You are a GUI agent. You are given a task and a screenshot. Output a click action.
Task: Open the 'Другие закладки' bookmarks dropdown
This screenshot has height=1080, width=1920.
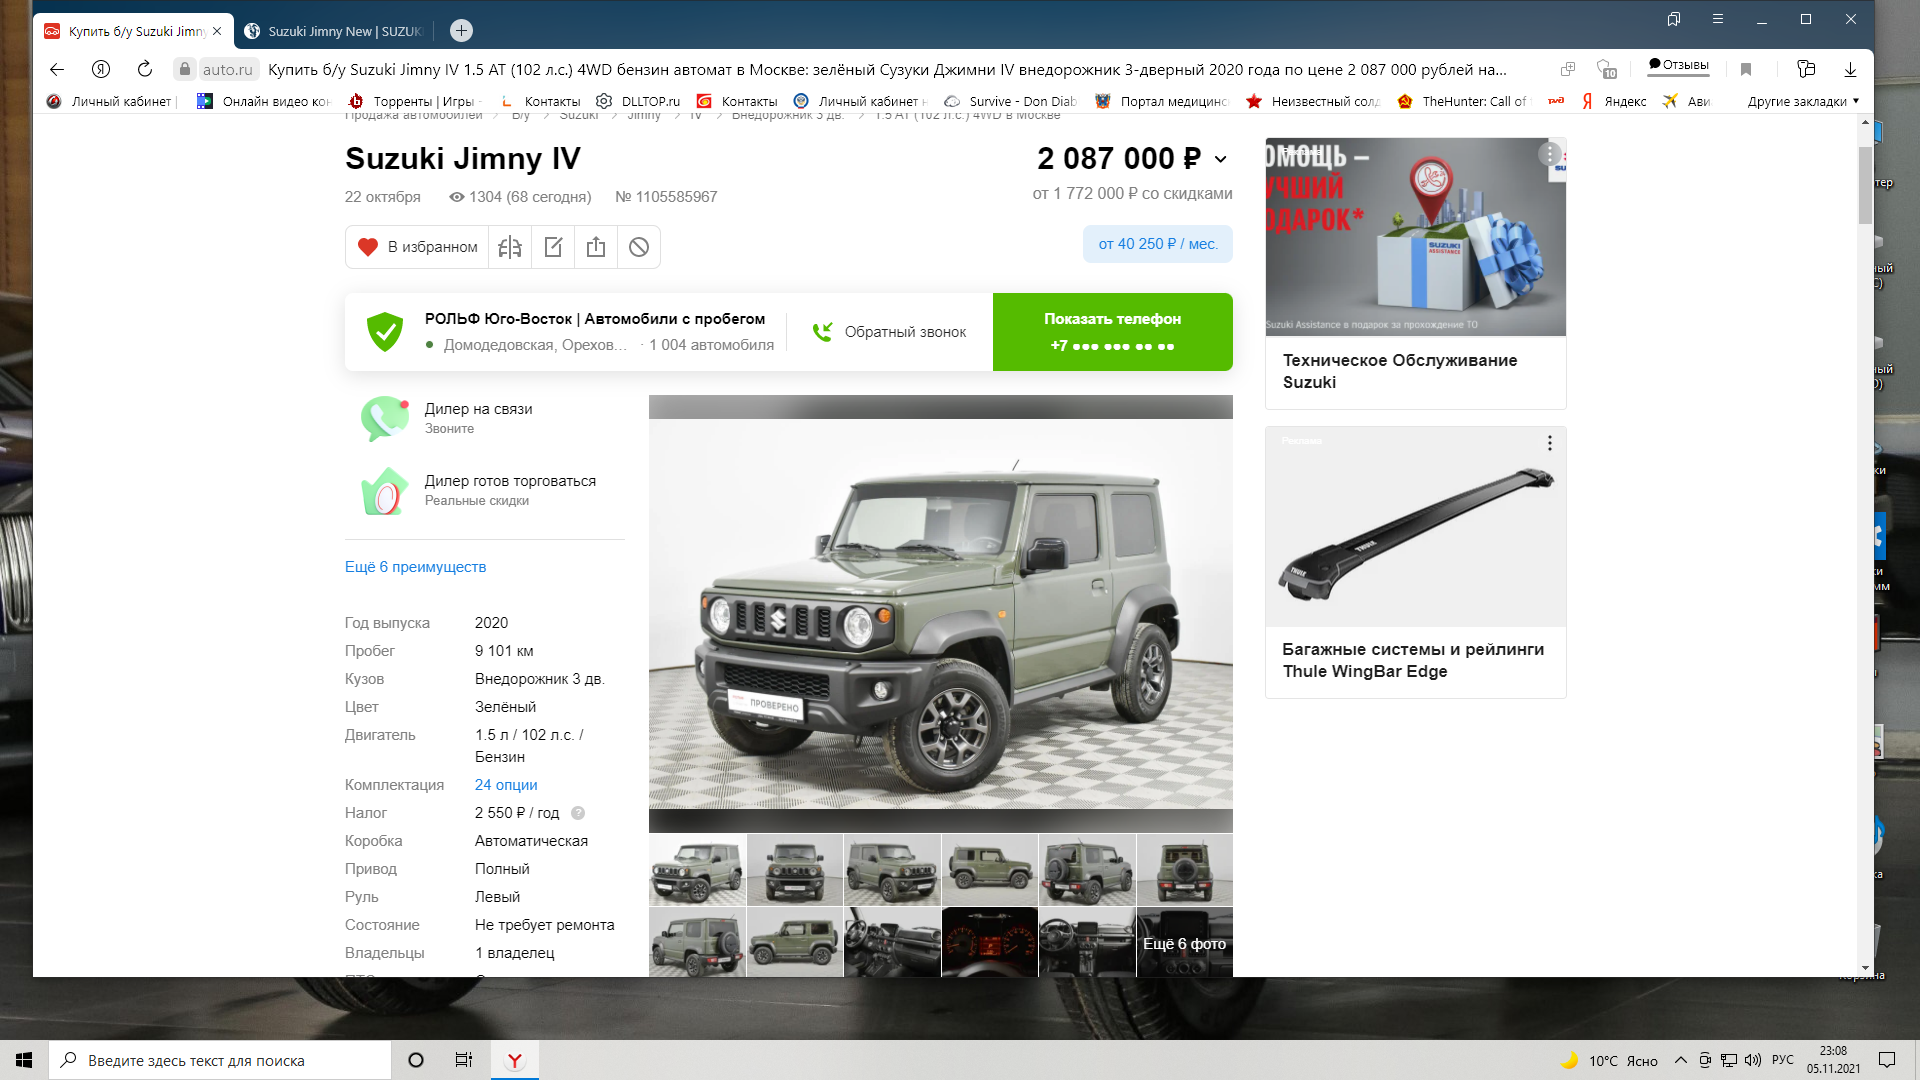[1803, 101]
